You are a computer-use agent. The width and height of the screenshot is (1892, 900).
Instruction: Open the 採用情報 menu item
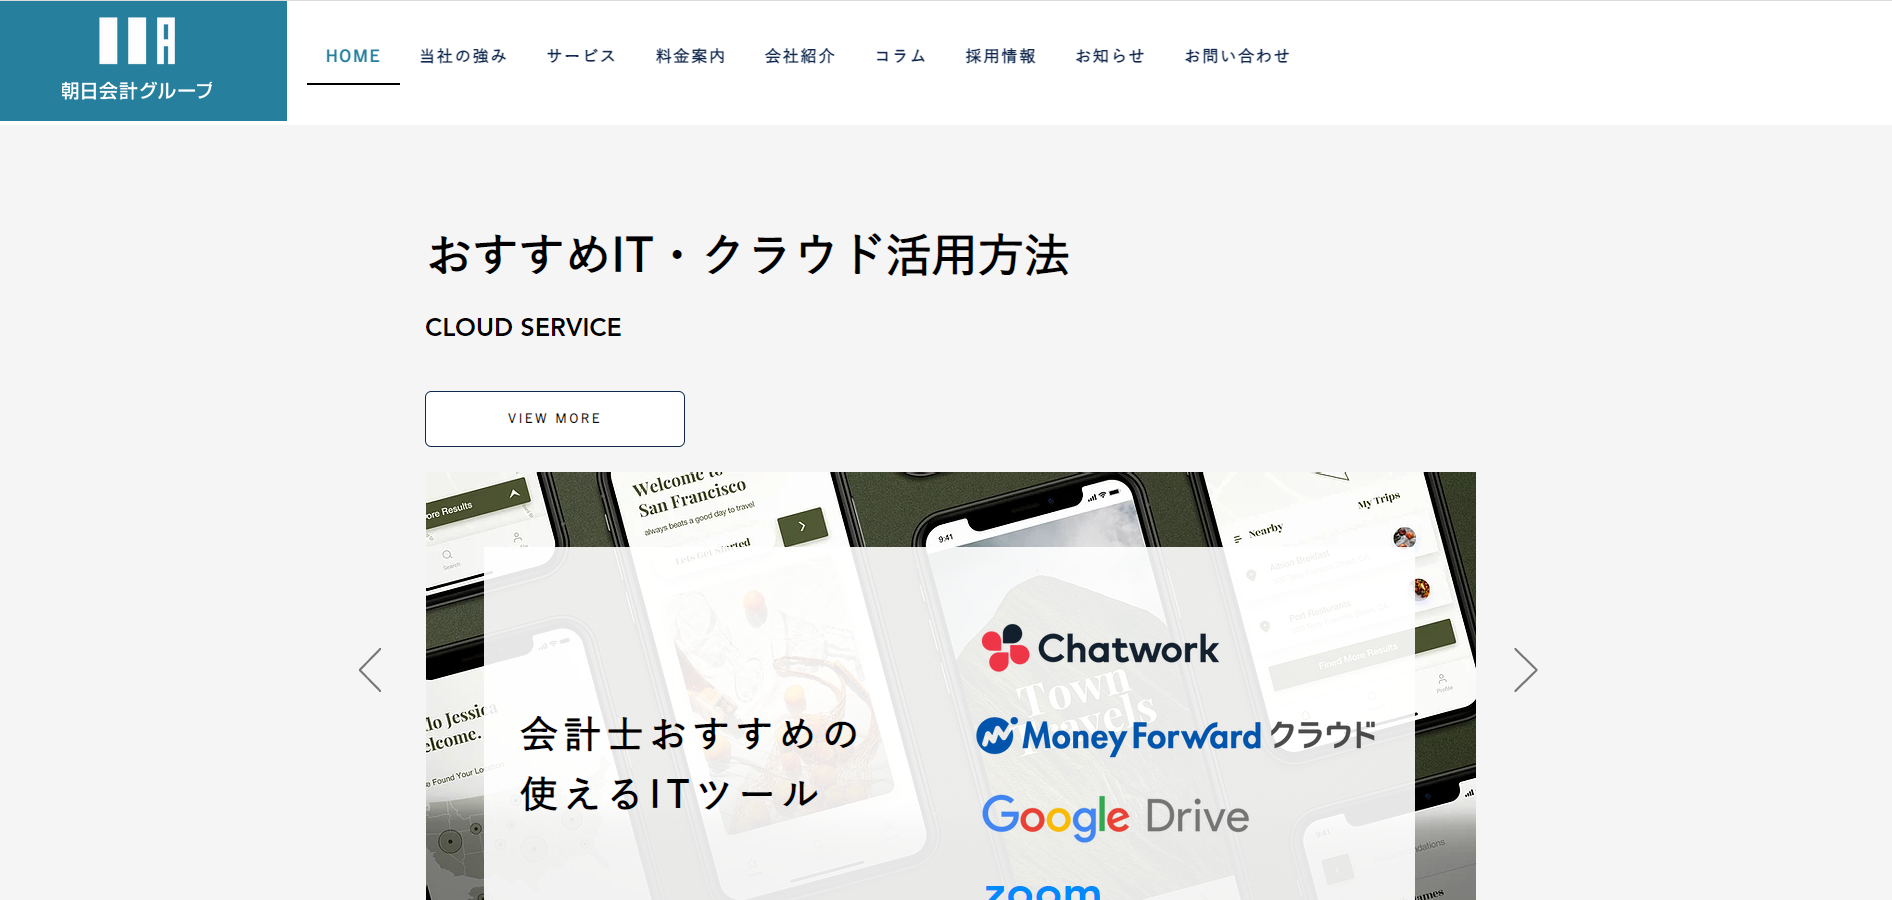point(1000,56)
